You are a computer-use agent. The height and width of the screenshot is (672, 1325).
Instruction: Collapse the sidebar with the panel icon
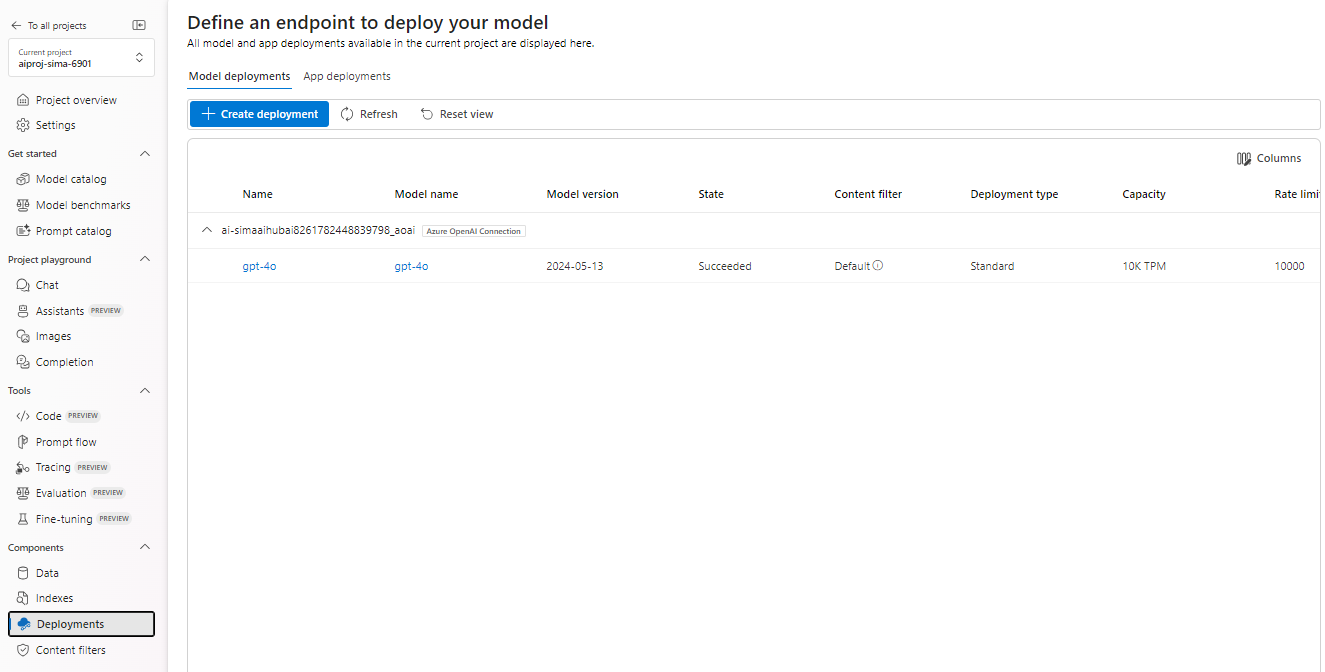139,25
